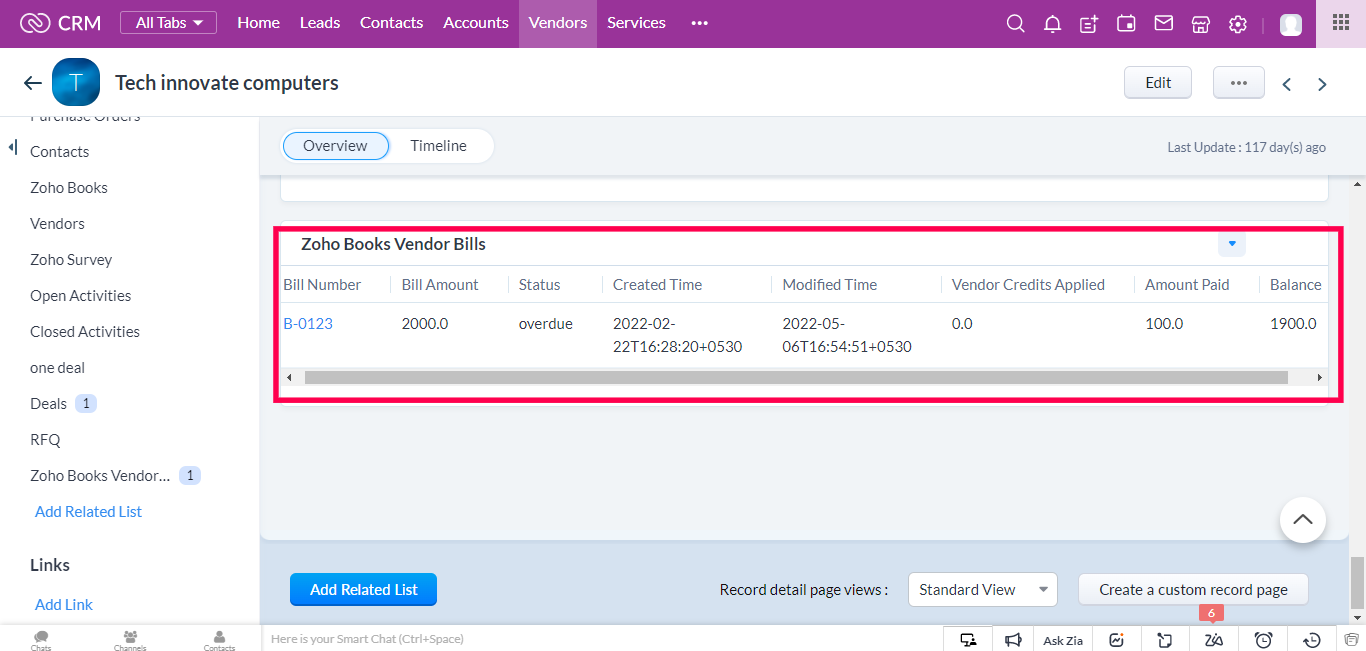Go to next record arrow
Image resolution: width=1366 pixels, height=651 pixels.
(1322, 84)
